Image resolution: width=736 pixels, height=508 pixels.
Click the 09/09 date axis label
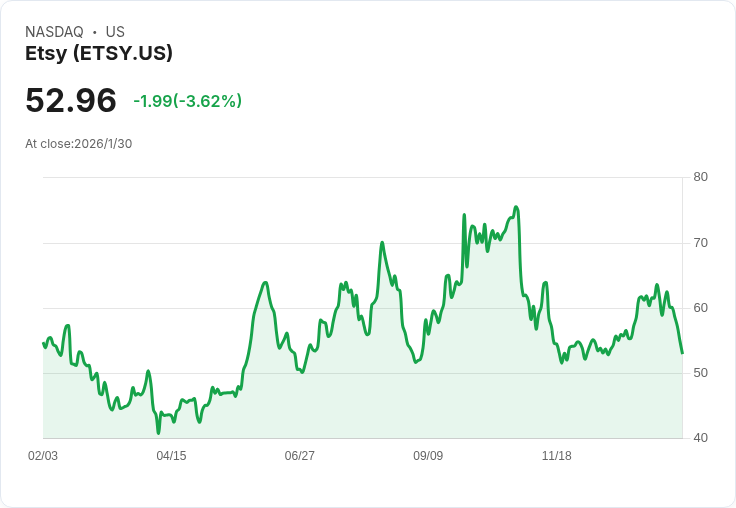point(428,456)
